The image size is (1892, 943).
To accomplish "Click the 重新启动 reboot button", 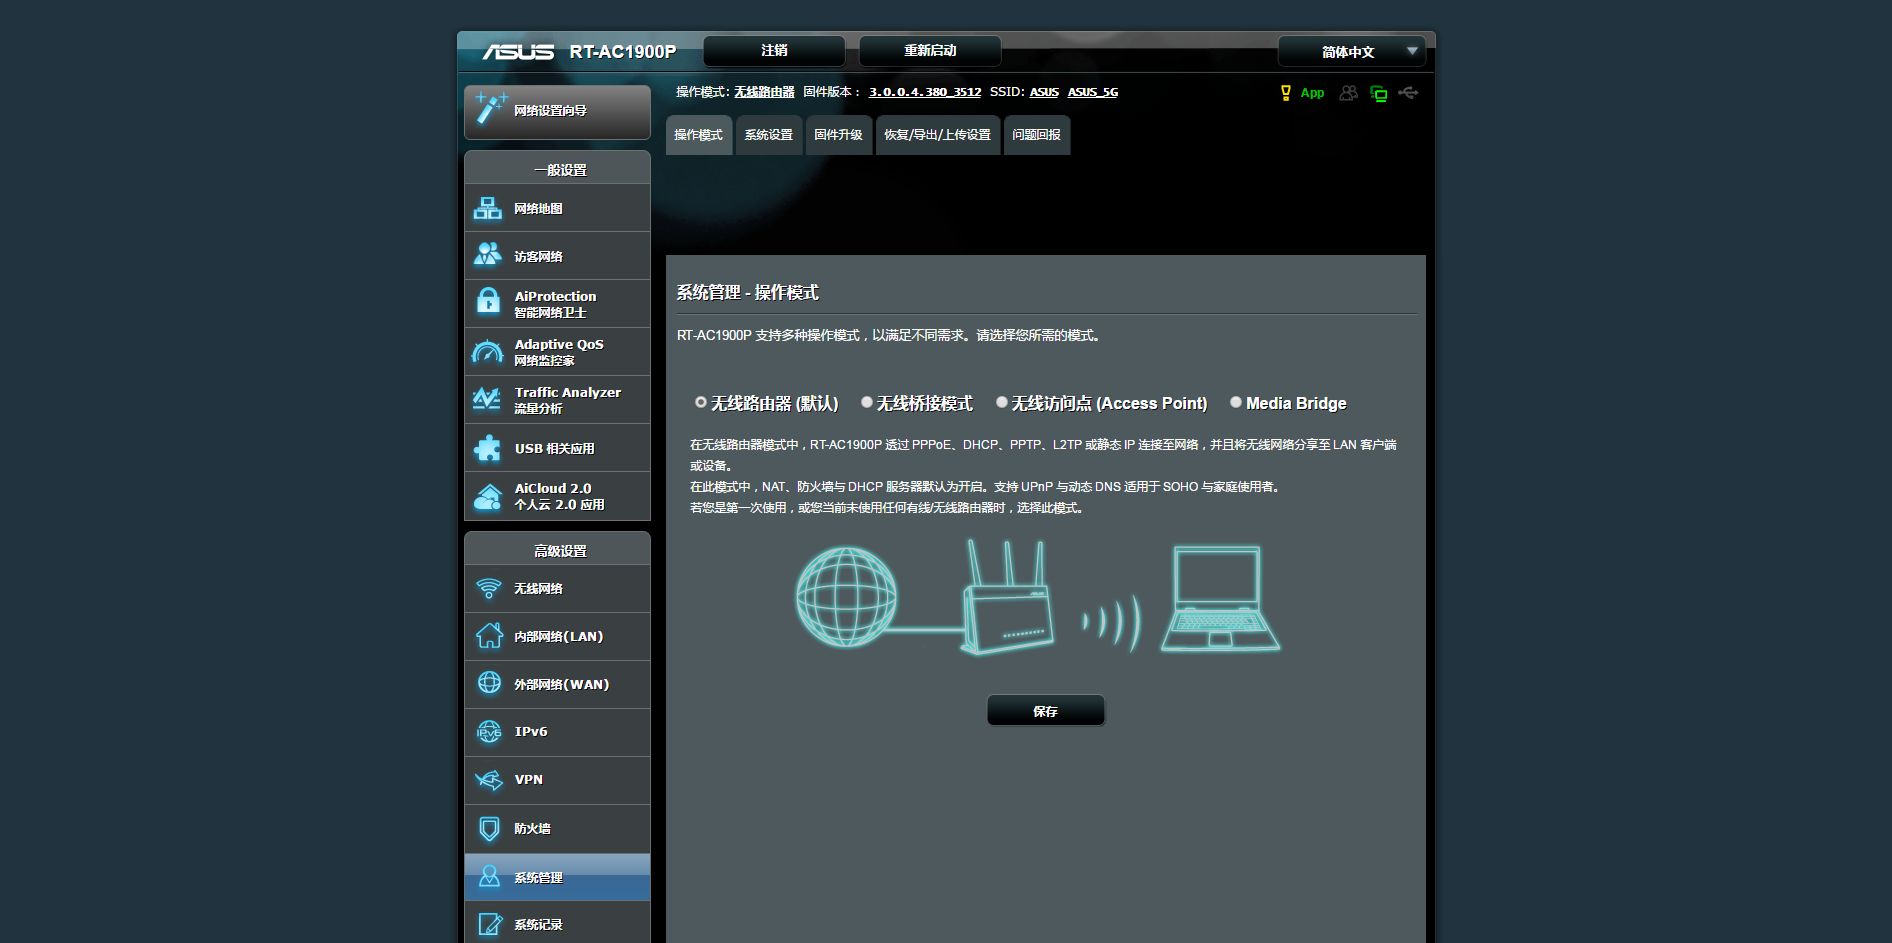I will [x=930, y=50].
